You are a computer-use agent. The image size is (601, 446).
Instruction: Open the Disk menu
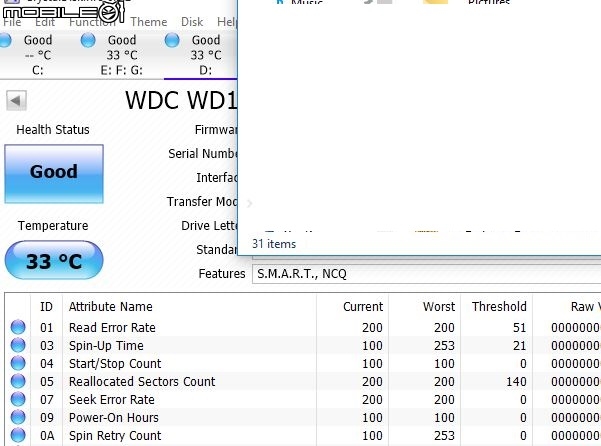point(192,22)
